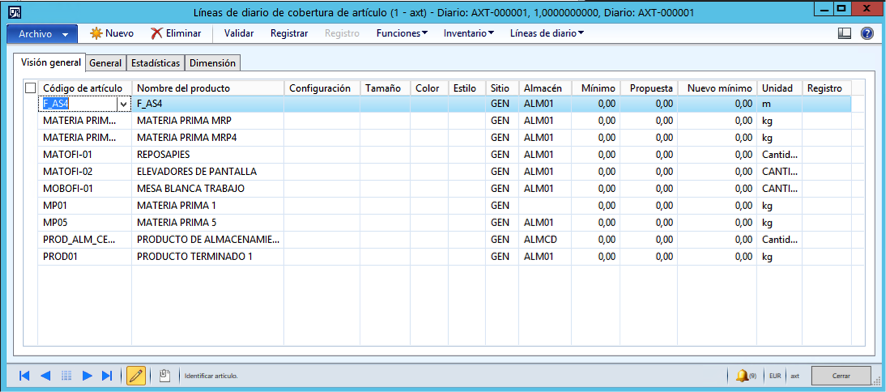Viewport: 886px width, 392px height.
Task: Switch to the Estadísticas tab
Action: (155, 63)
